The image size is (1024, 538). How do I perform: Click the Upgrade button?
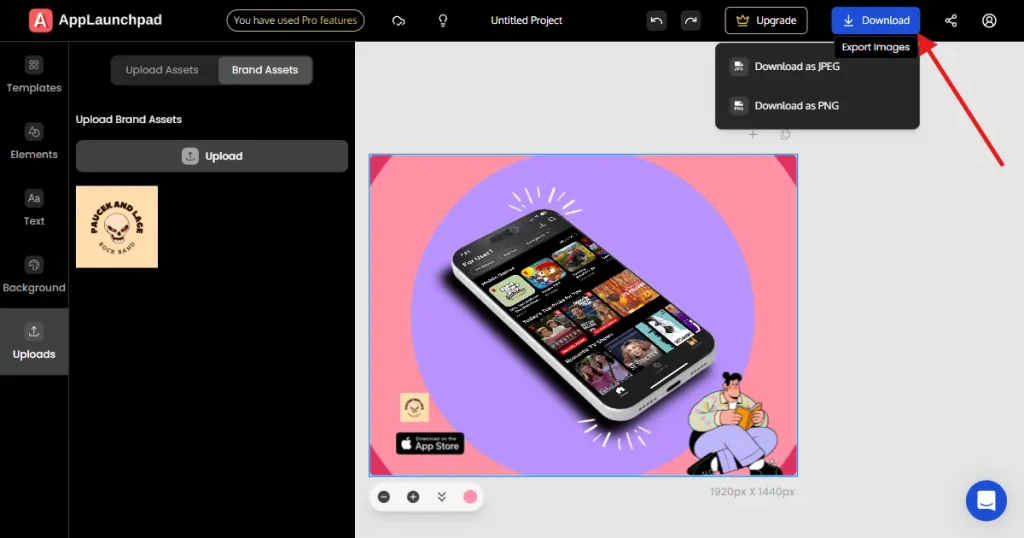coord(766,21)
